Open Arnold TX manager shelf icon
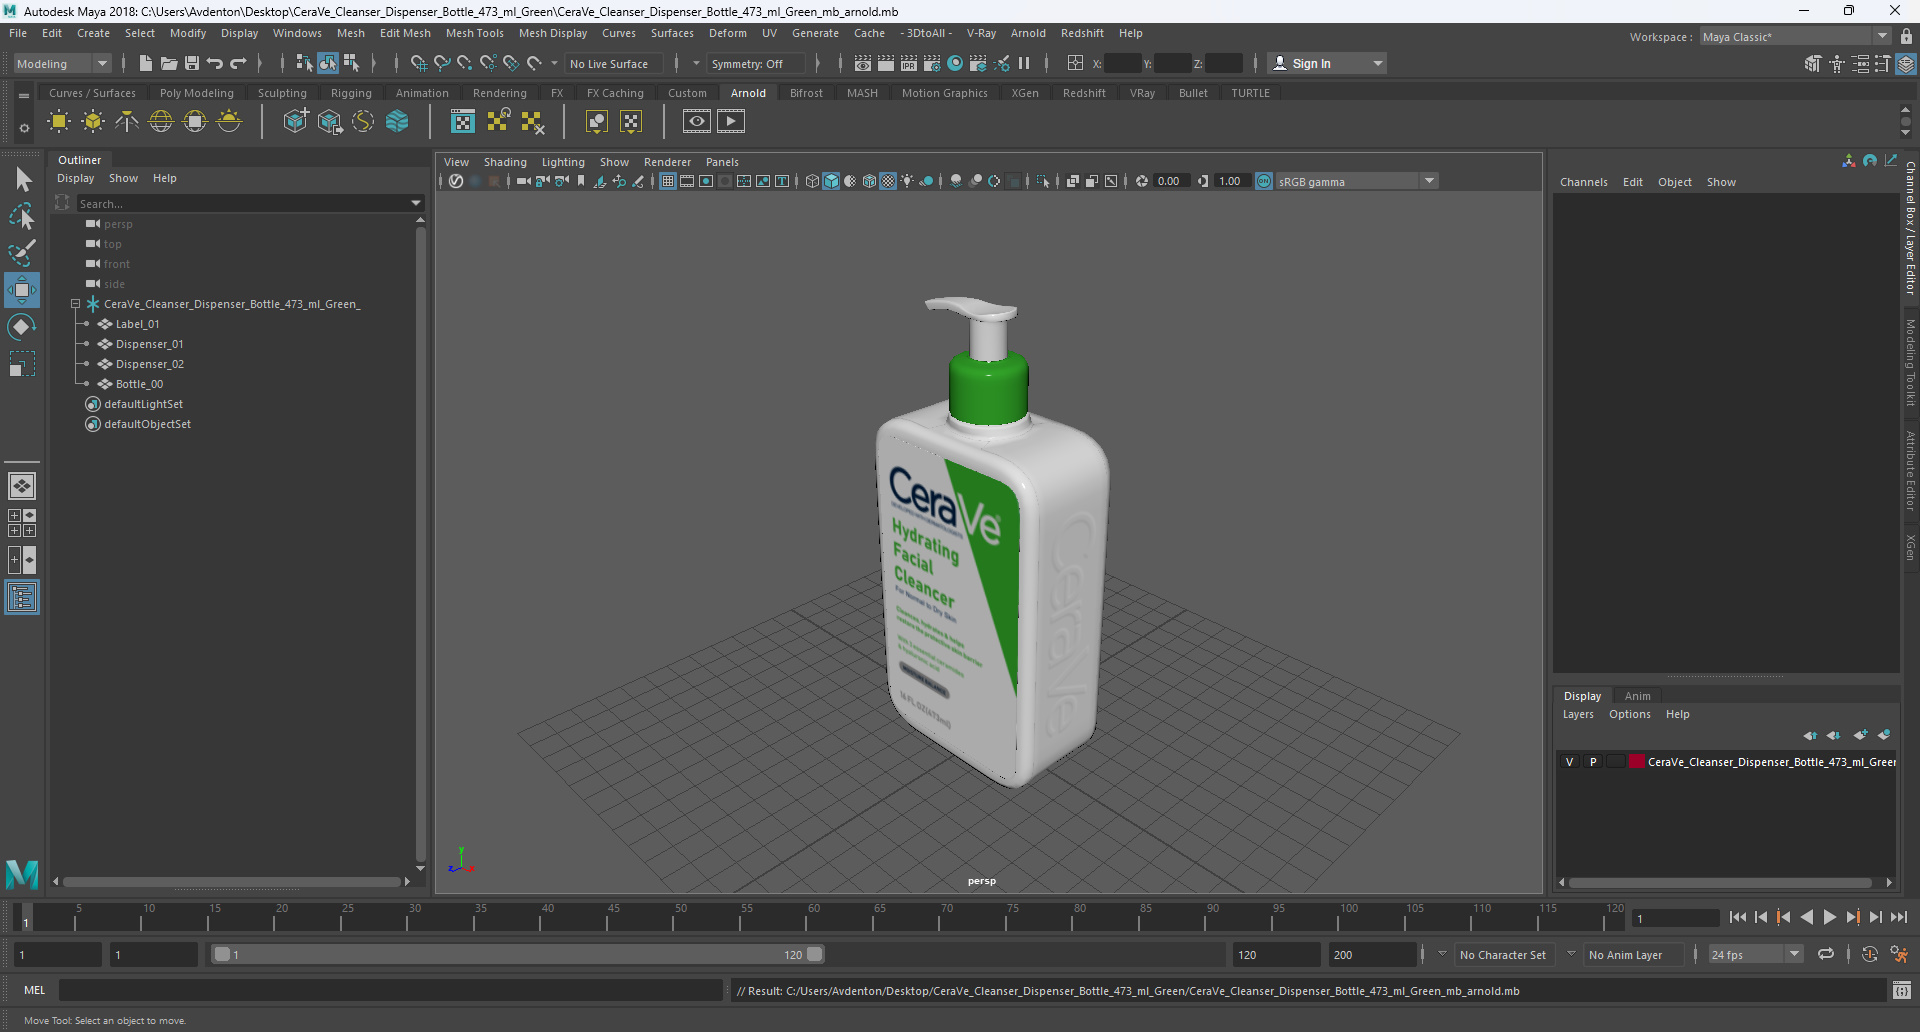 (x=463, y=122)
